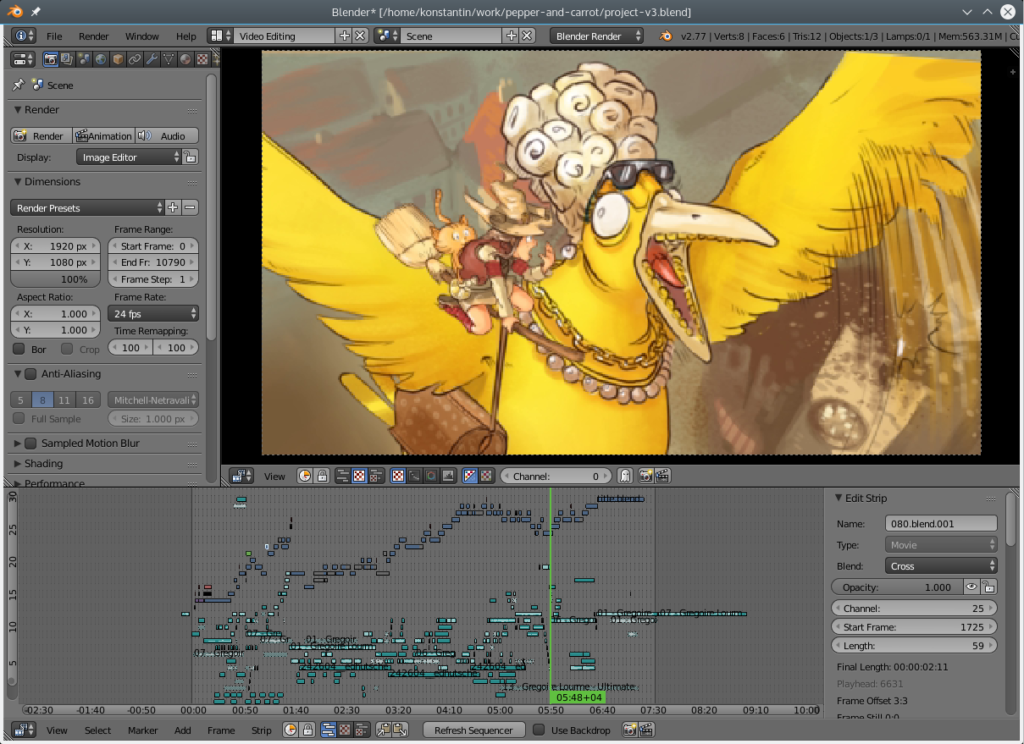This screenshot has width=1024, height=744.
Task: Click the ghost overlay icon in preview header
Action: coord(625,476)
